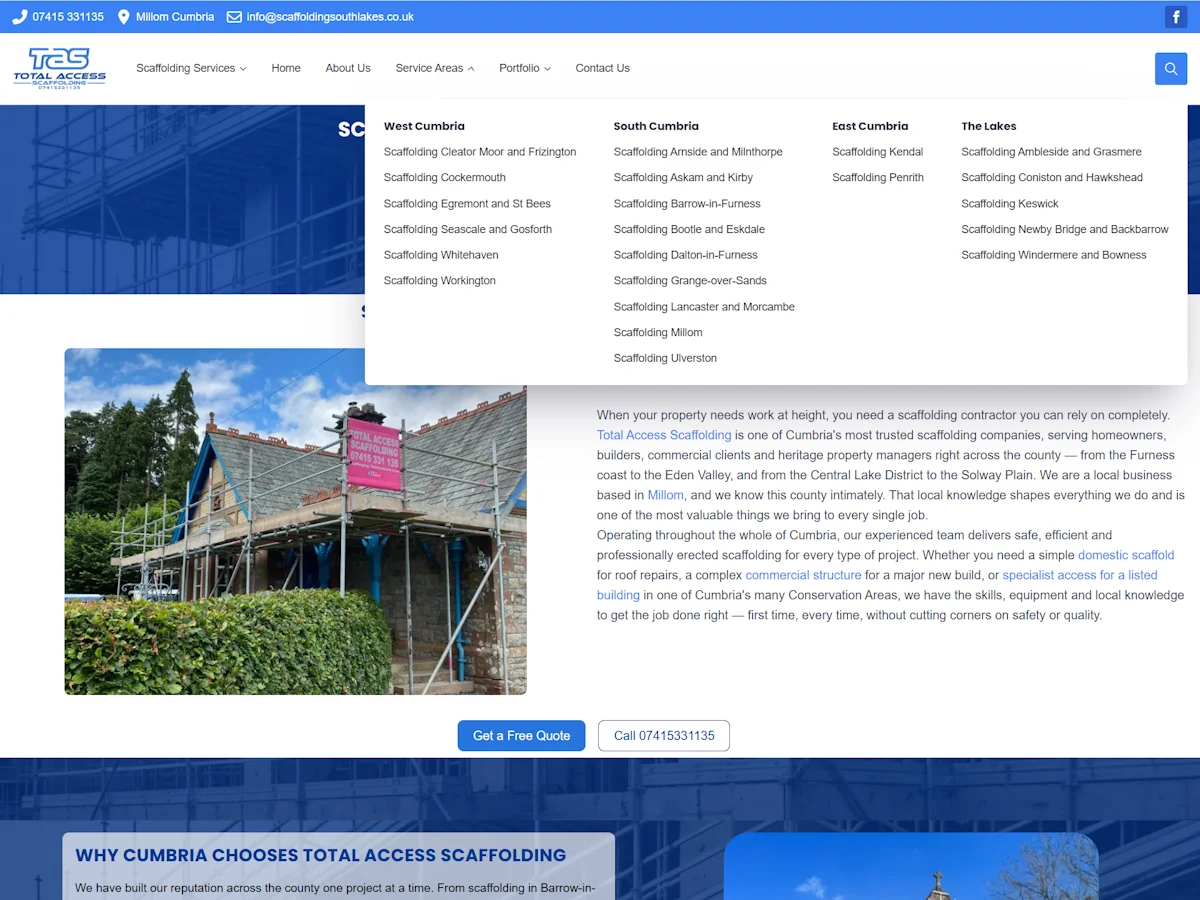
Task: Open Scaffolding Arnside and Milnthorpe
Action: pos(698,152)
